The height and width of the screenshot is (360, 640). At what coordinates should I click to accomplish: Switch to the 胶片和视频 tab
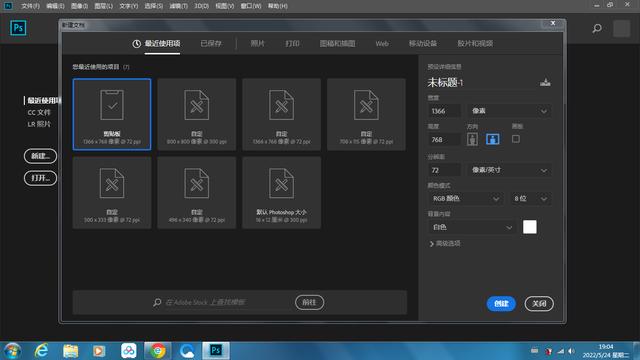(475, 44)
